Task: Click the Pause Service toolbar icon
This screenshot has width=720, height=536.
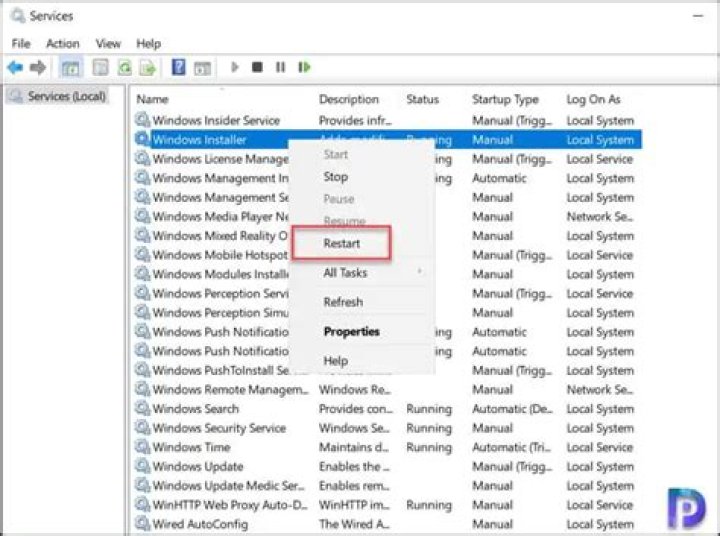Action: [x=280, y=68]
